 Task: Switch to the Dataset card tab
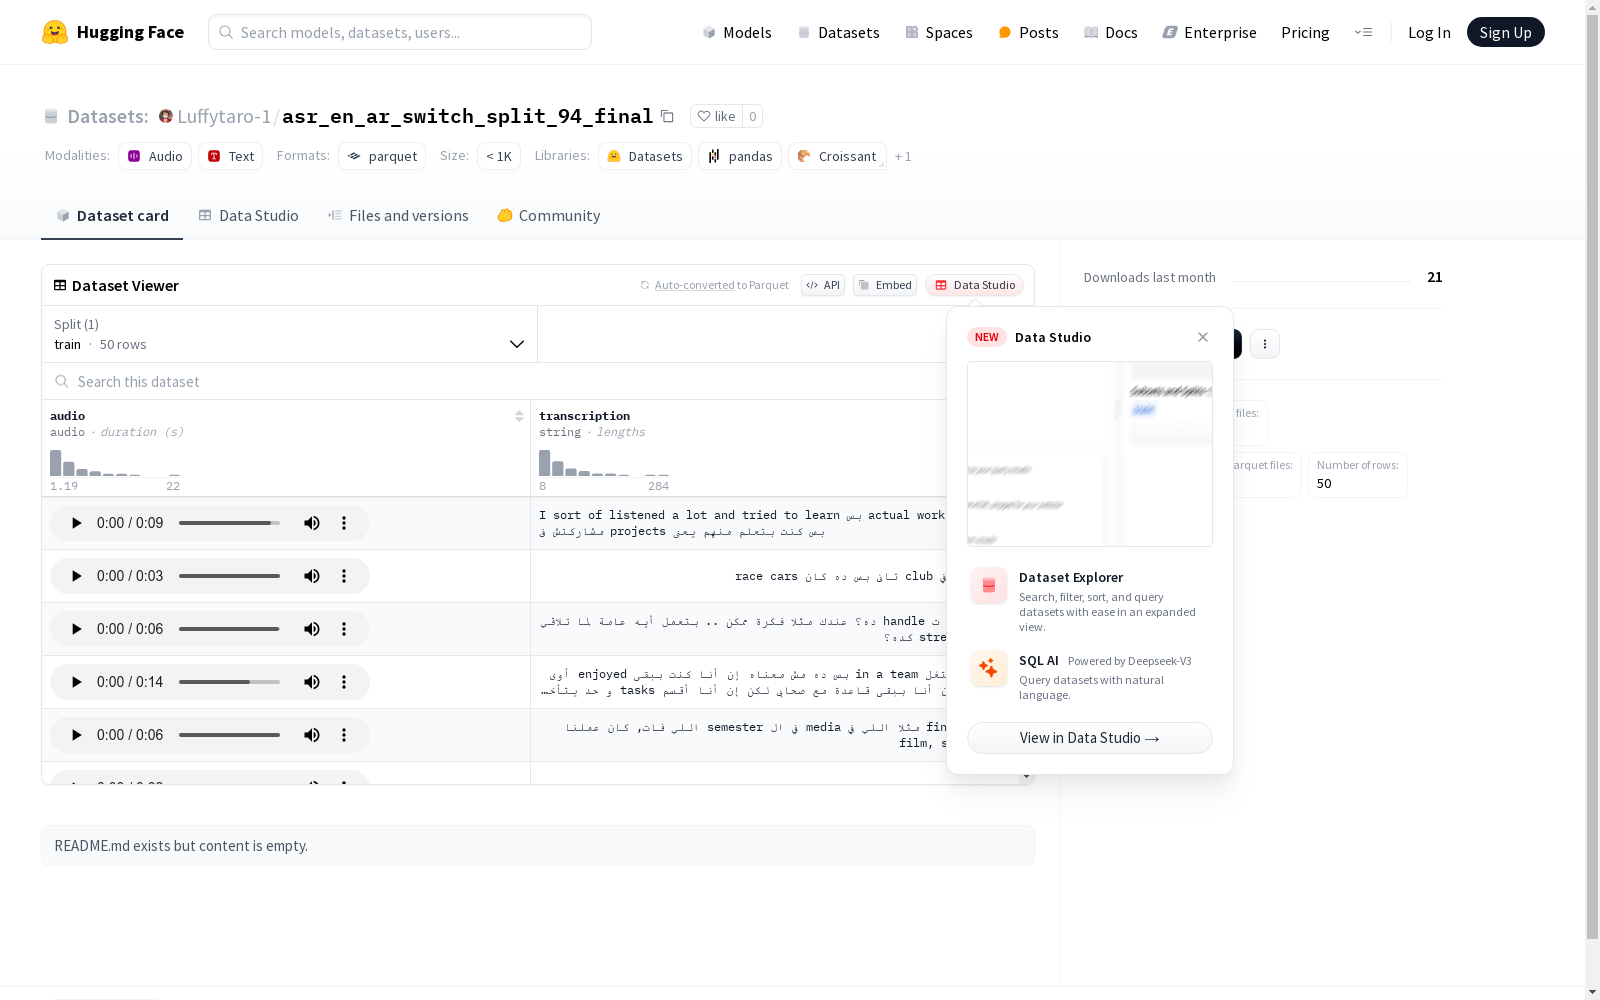(112, 216)
